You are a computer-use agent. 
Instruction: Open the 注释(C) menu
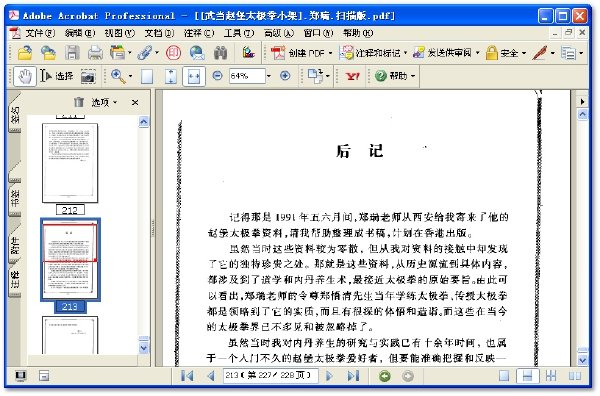tap(199, 33)
